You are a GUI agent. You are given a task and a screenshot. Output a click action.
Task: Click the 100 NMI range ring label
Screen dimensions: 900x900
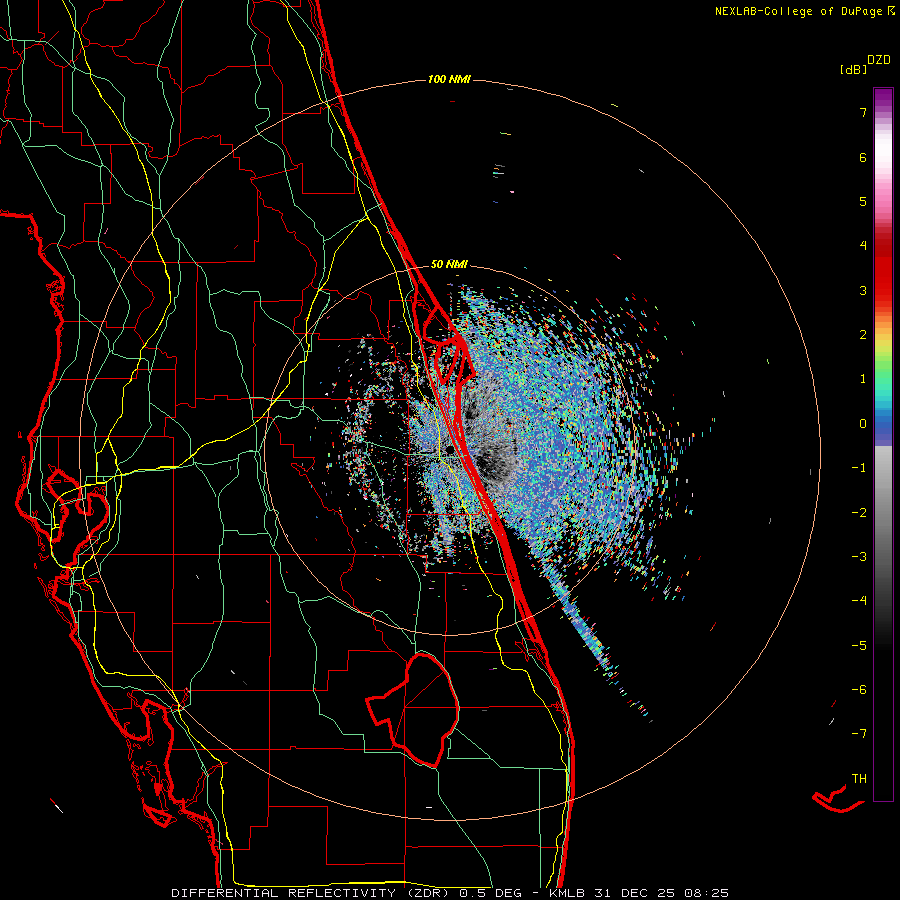[449, 79]
